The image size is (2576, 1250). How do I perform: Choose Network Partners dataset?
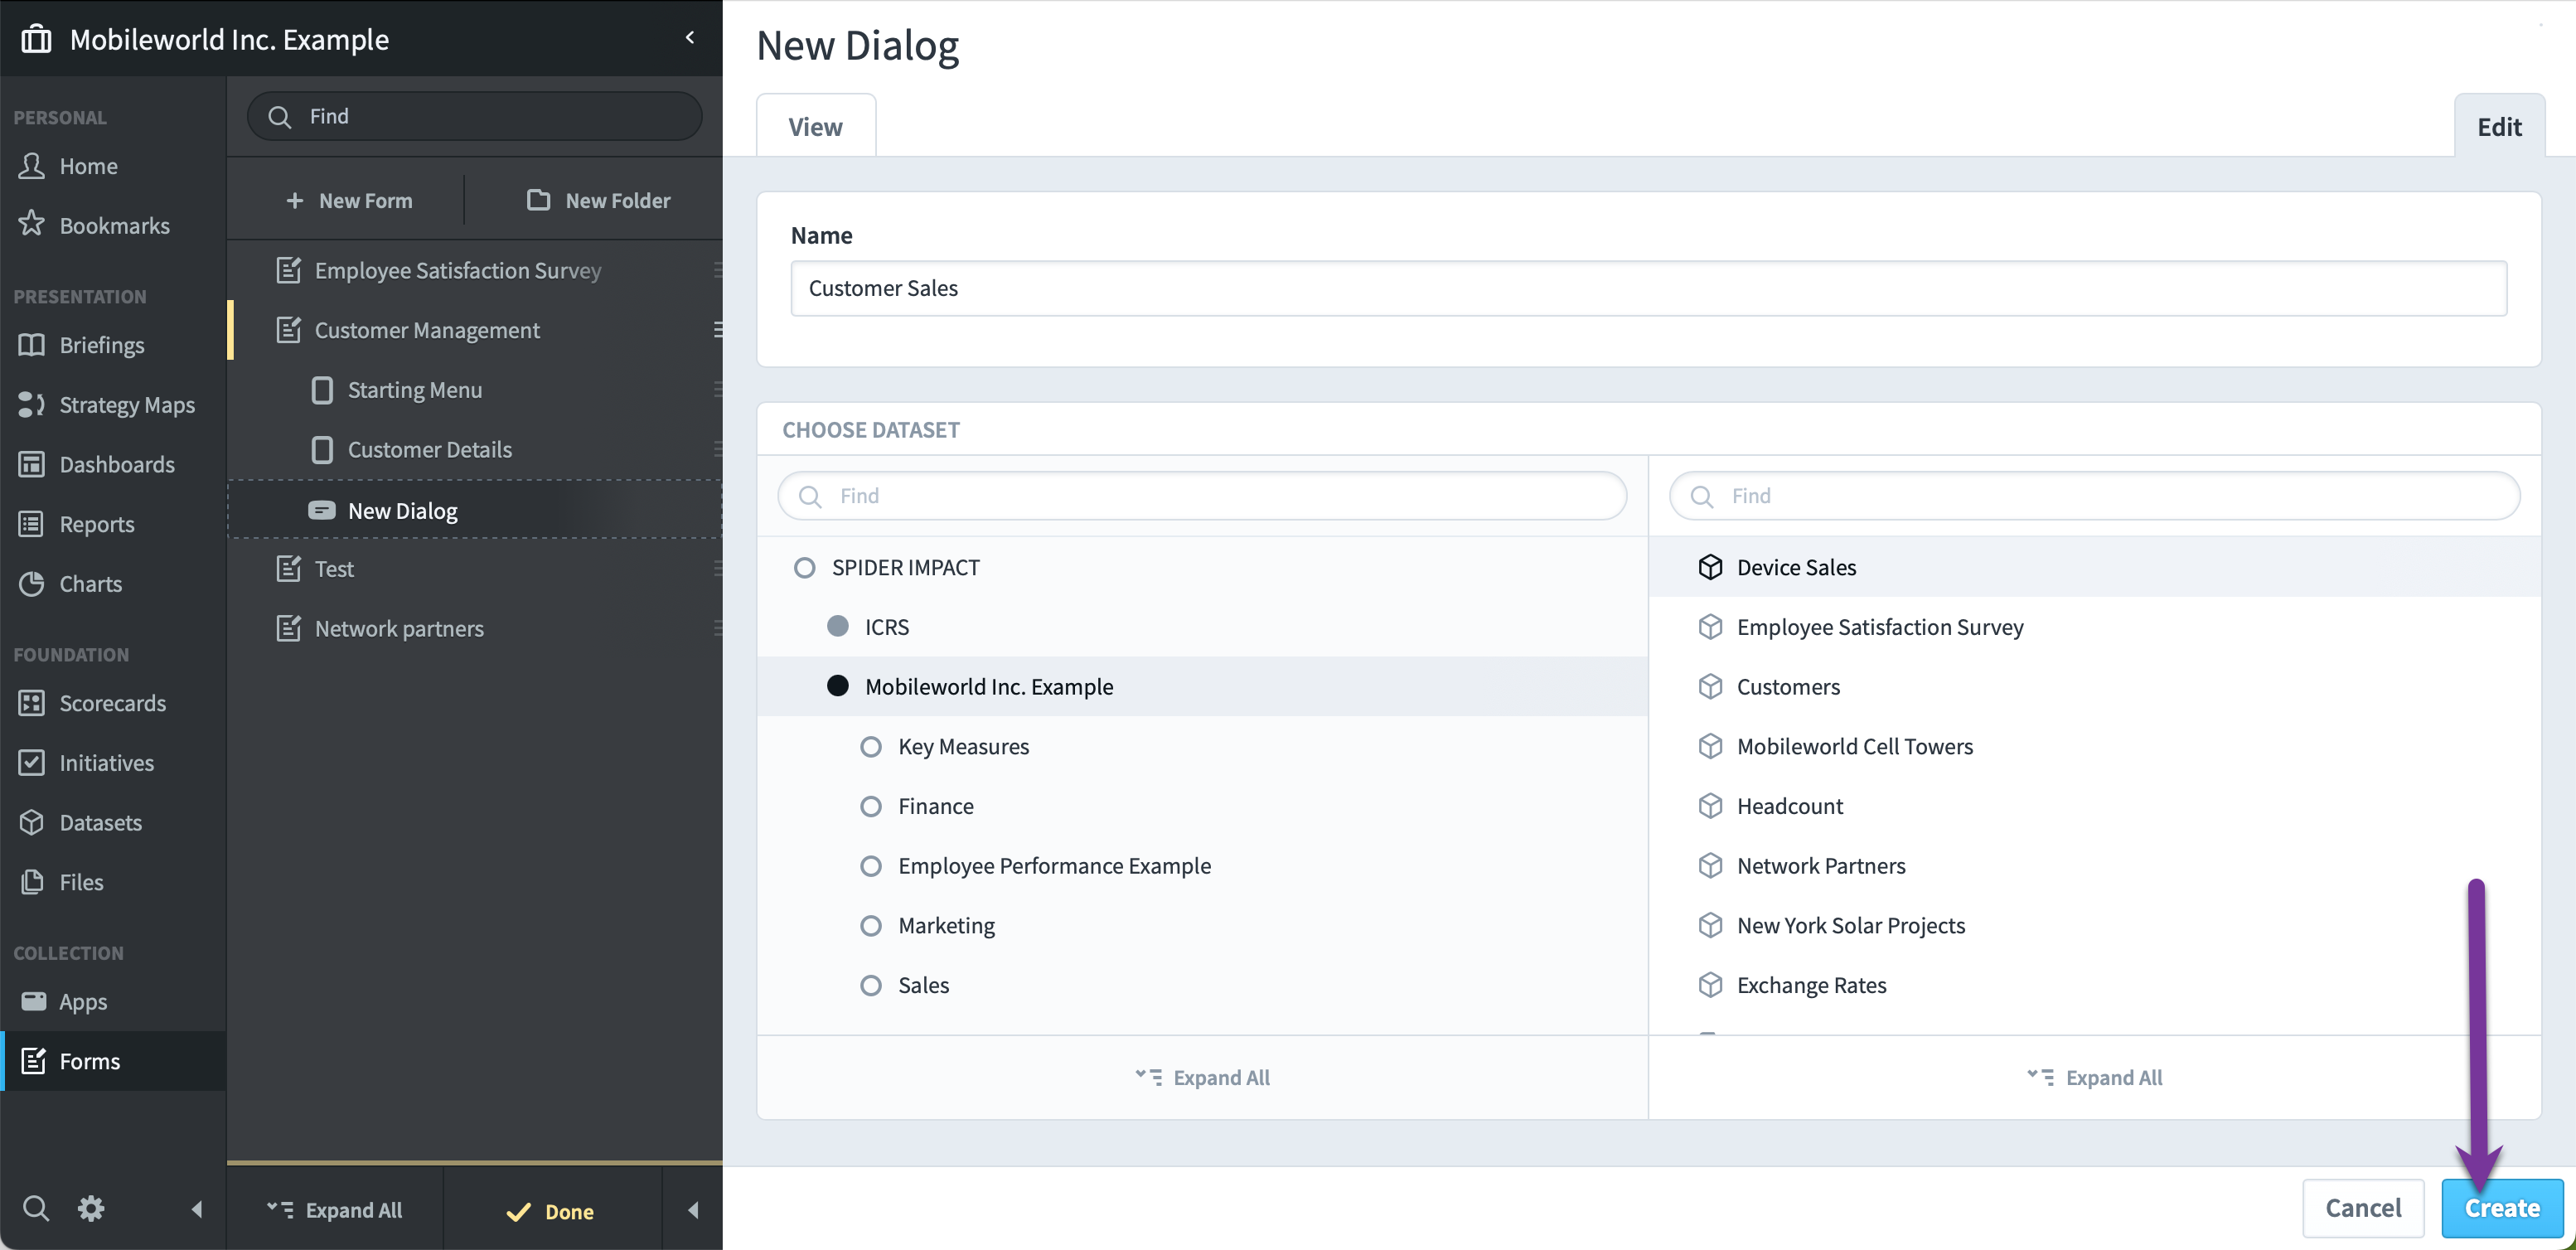tap(2094, 865)
